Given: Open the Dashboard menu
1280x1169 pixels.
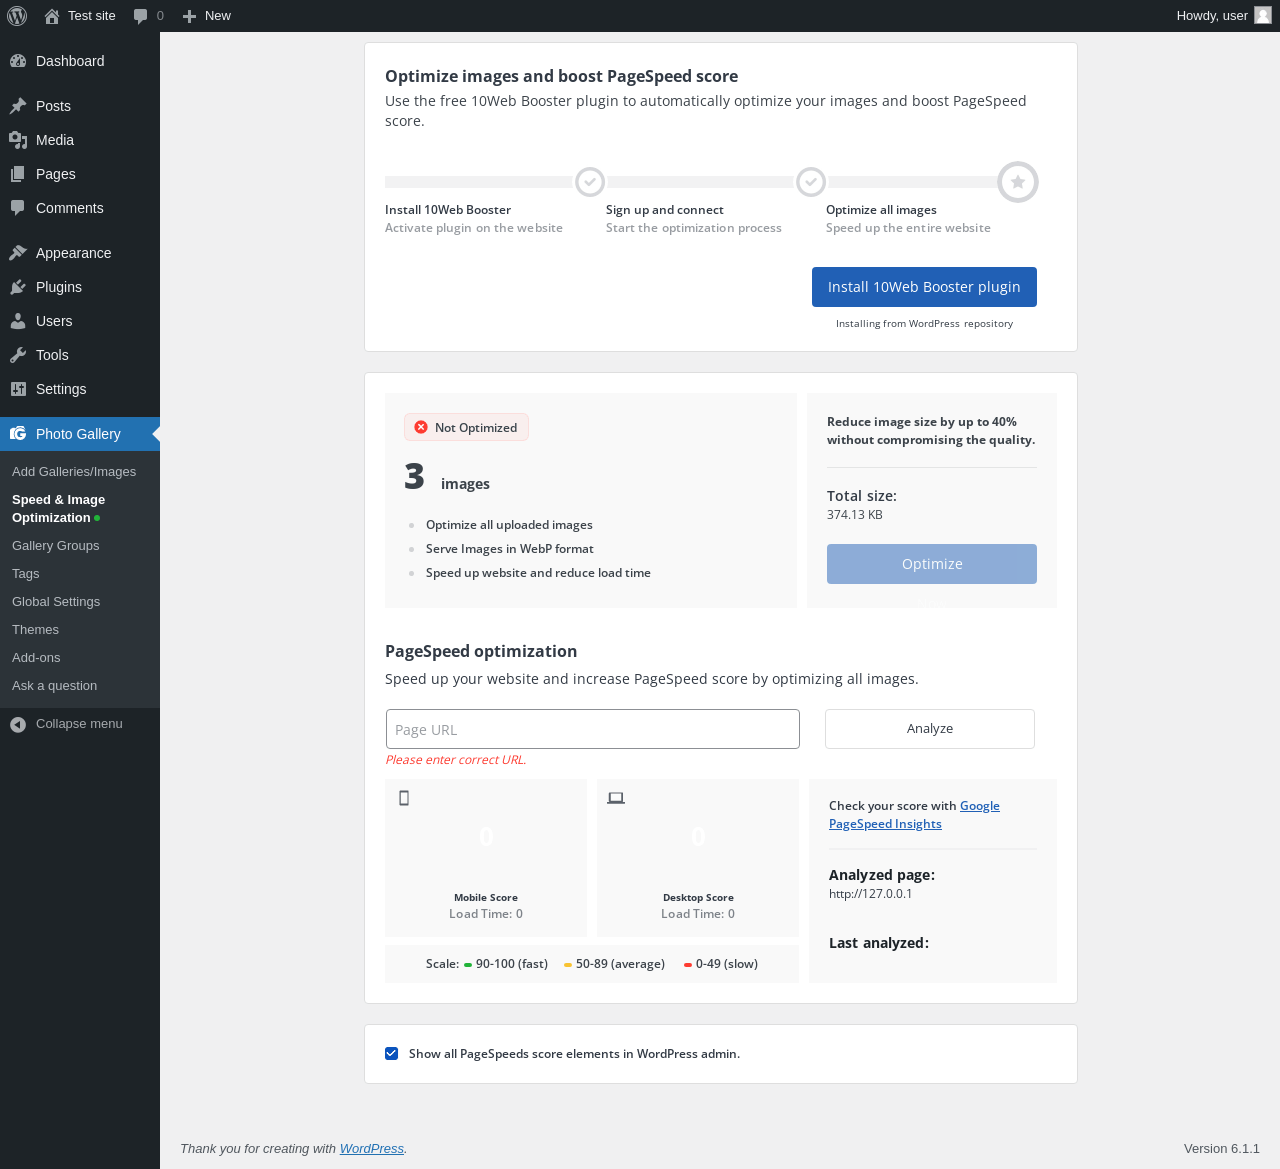Looking at the screenshot, I should pos(80,61).
